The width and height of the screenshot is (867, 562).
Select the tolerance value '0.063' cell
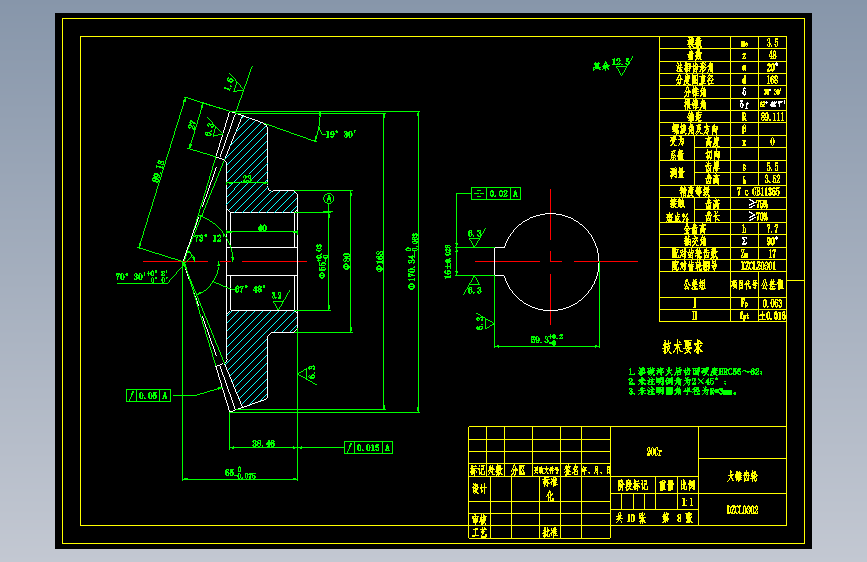[772, 303]
